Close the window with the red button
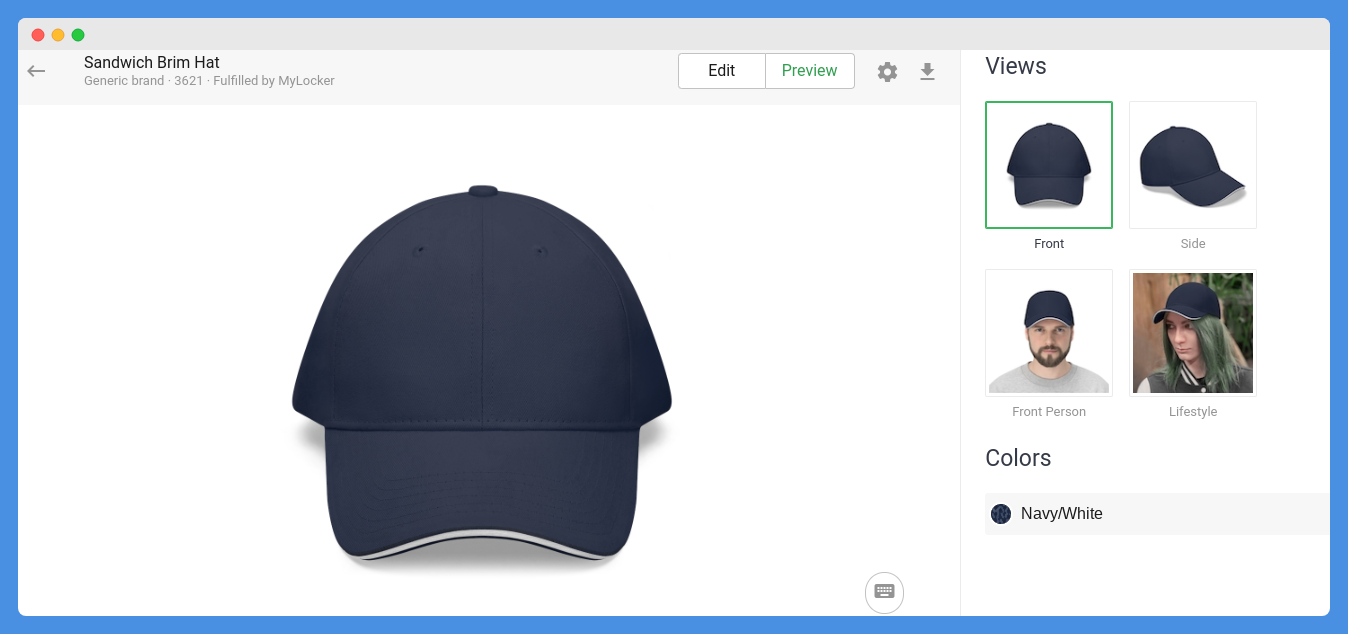Screen dimensions: 1348x634 [38, 35]
